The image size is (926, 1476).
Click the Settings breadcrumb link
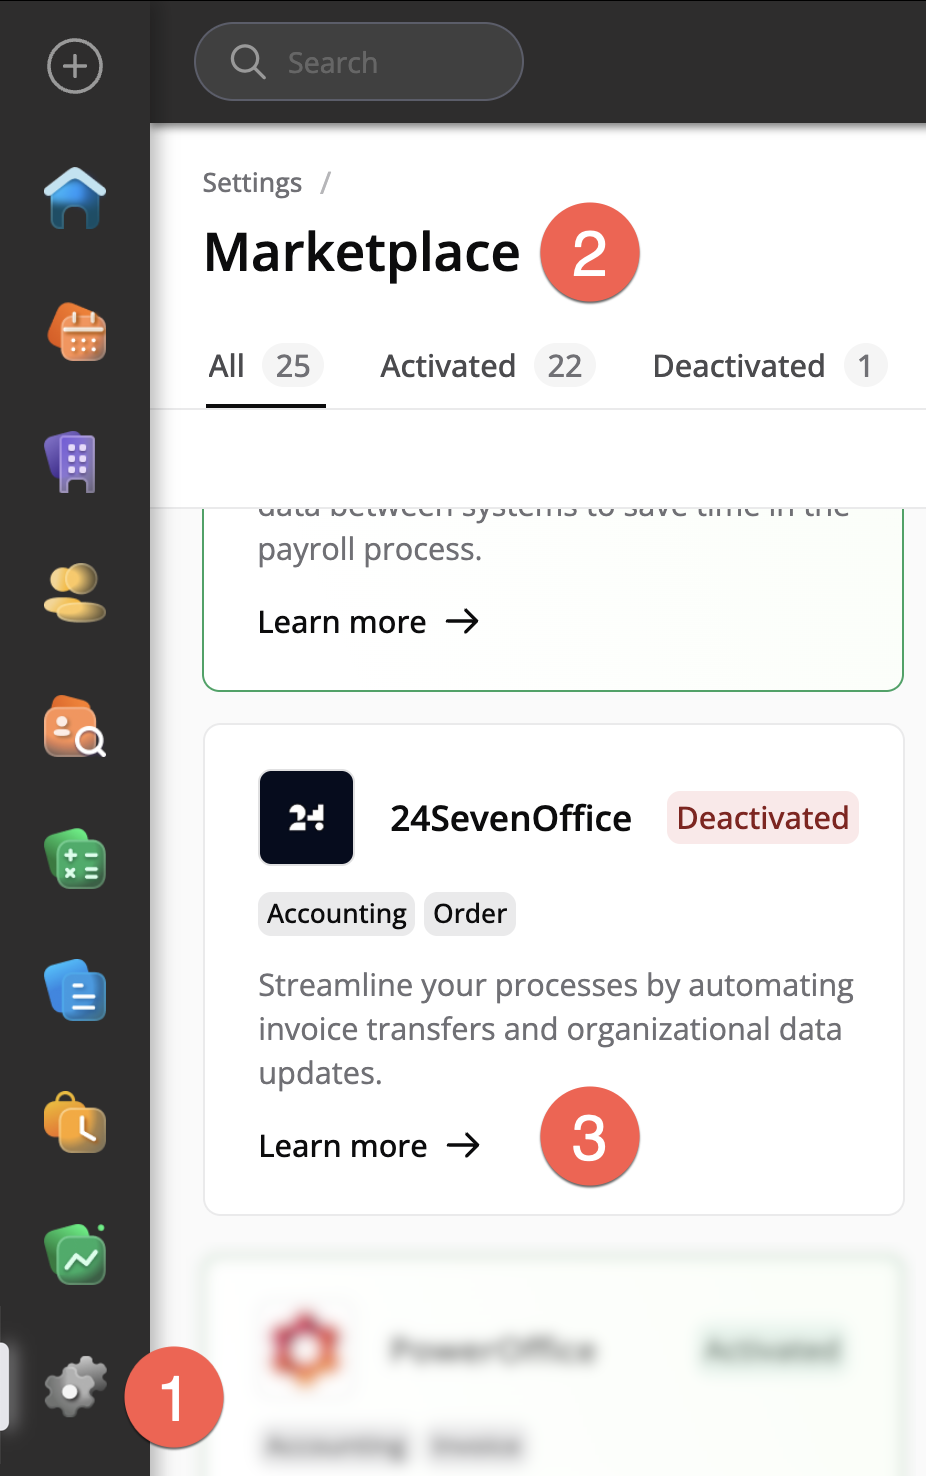click(x=252, y=183)
